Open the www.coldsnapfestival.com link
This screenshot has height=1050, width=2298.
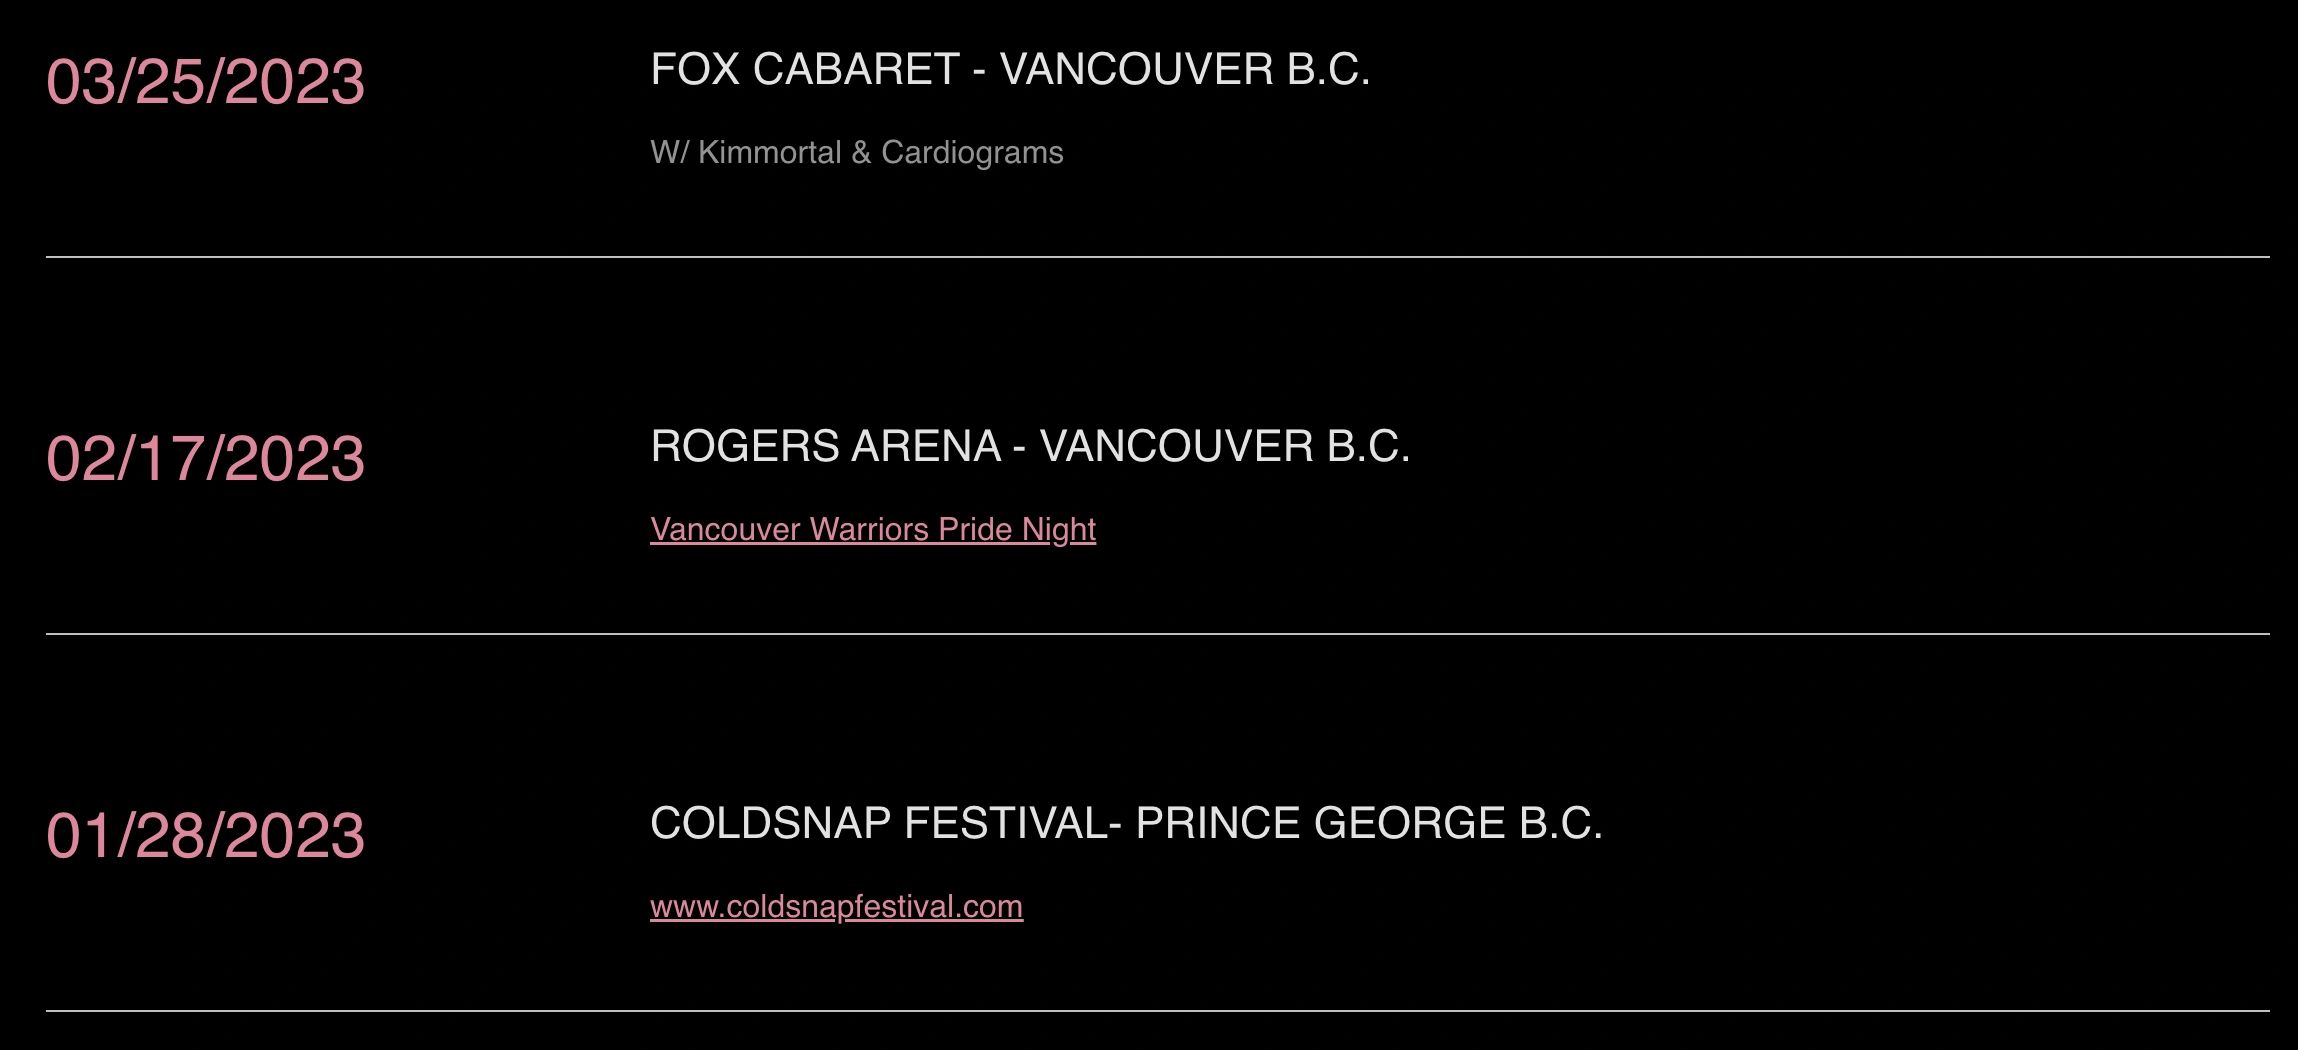(836, 906)
